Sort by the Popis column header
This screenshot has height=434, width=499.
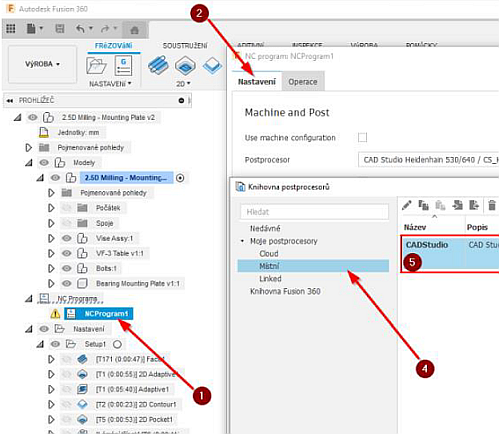pos(477,227)
